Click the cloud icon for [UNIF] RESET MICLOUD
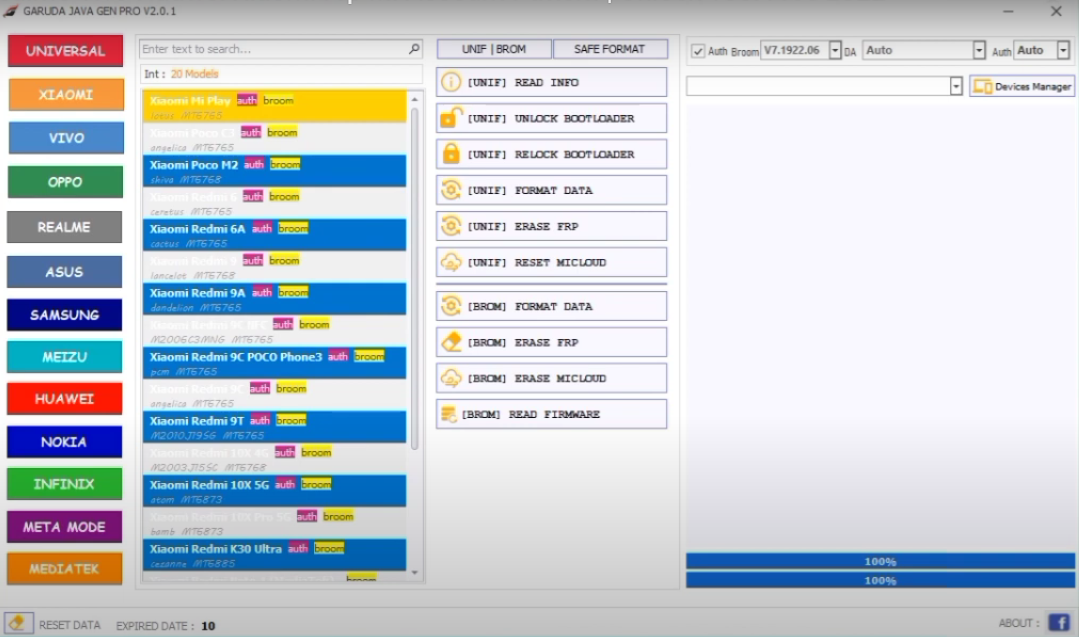The height and width of the screenshot is (637, 1079). [x=451, y=262]
